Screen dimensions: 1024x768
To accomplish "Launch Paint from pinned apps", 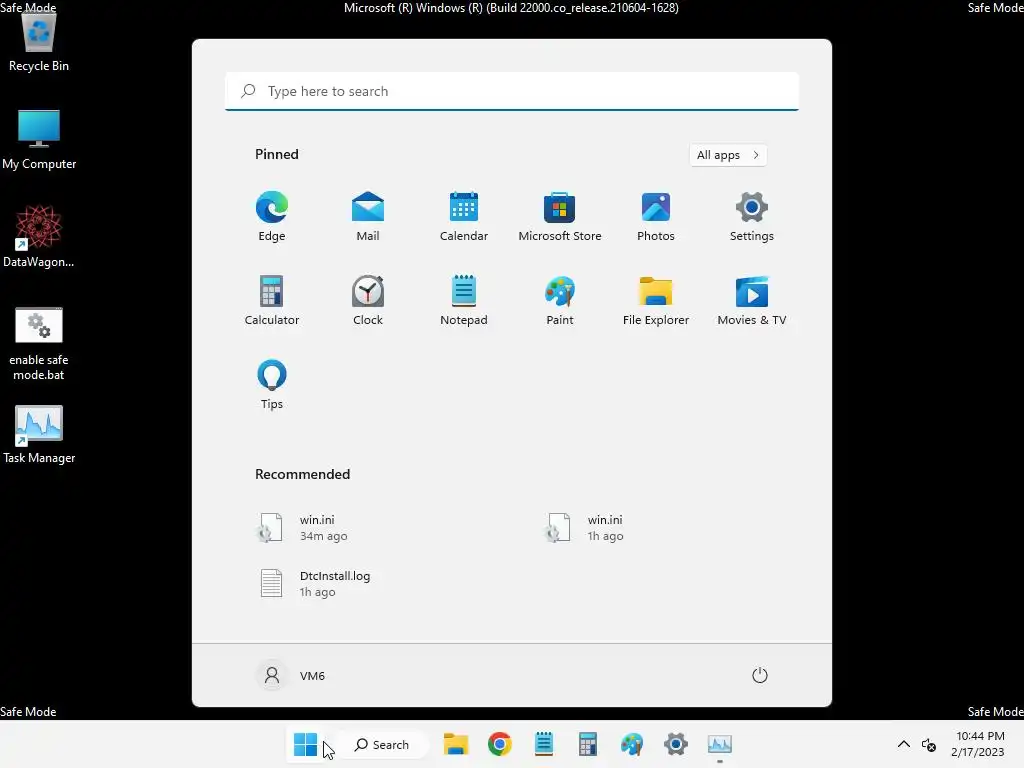I will tap(560, 300).
